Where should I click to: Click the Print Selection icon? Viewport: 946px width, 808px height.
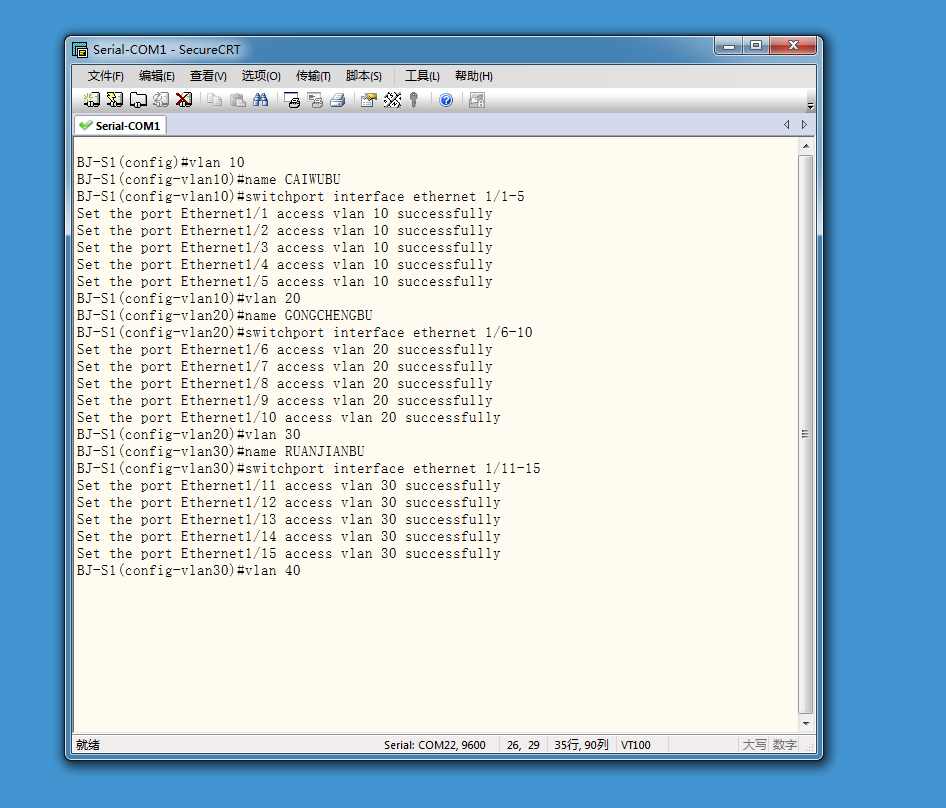[x=315, y=100]
